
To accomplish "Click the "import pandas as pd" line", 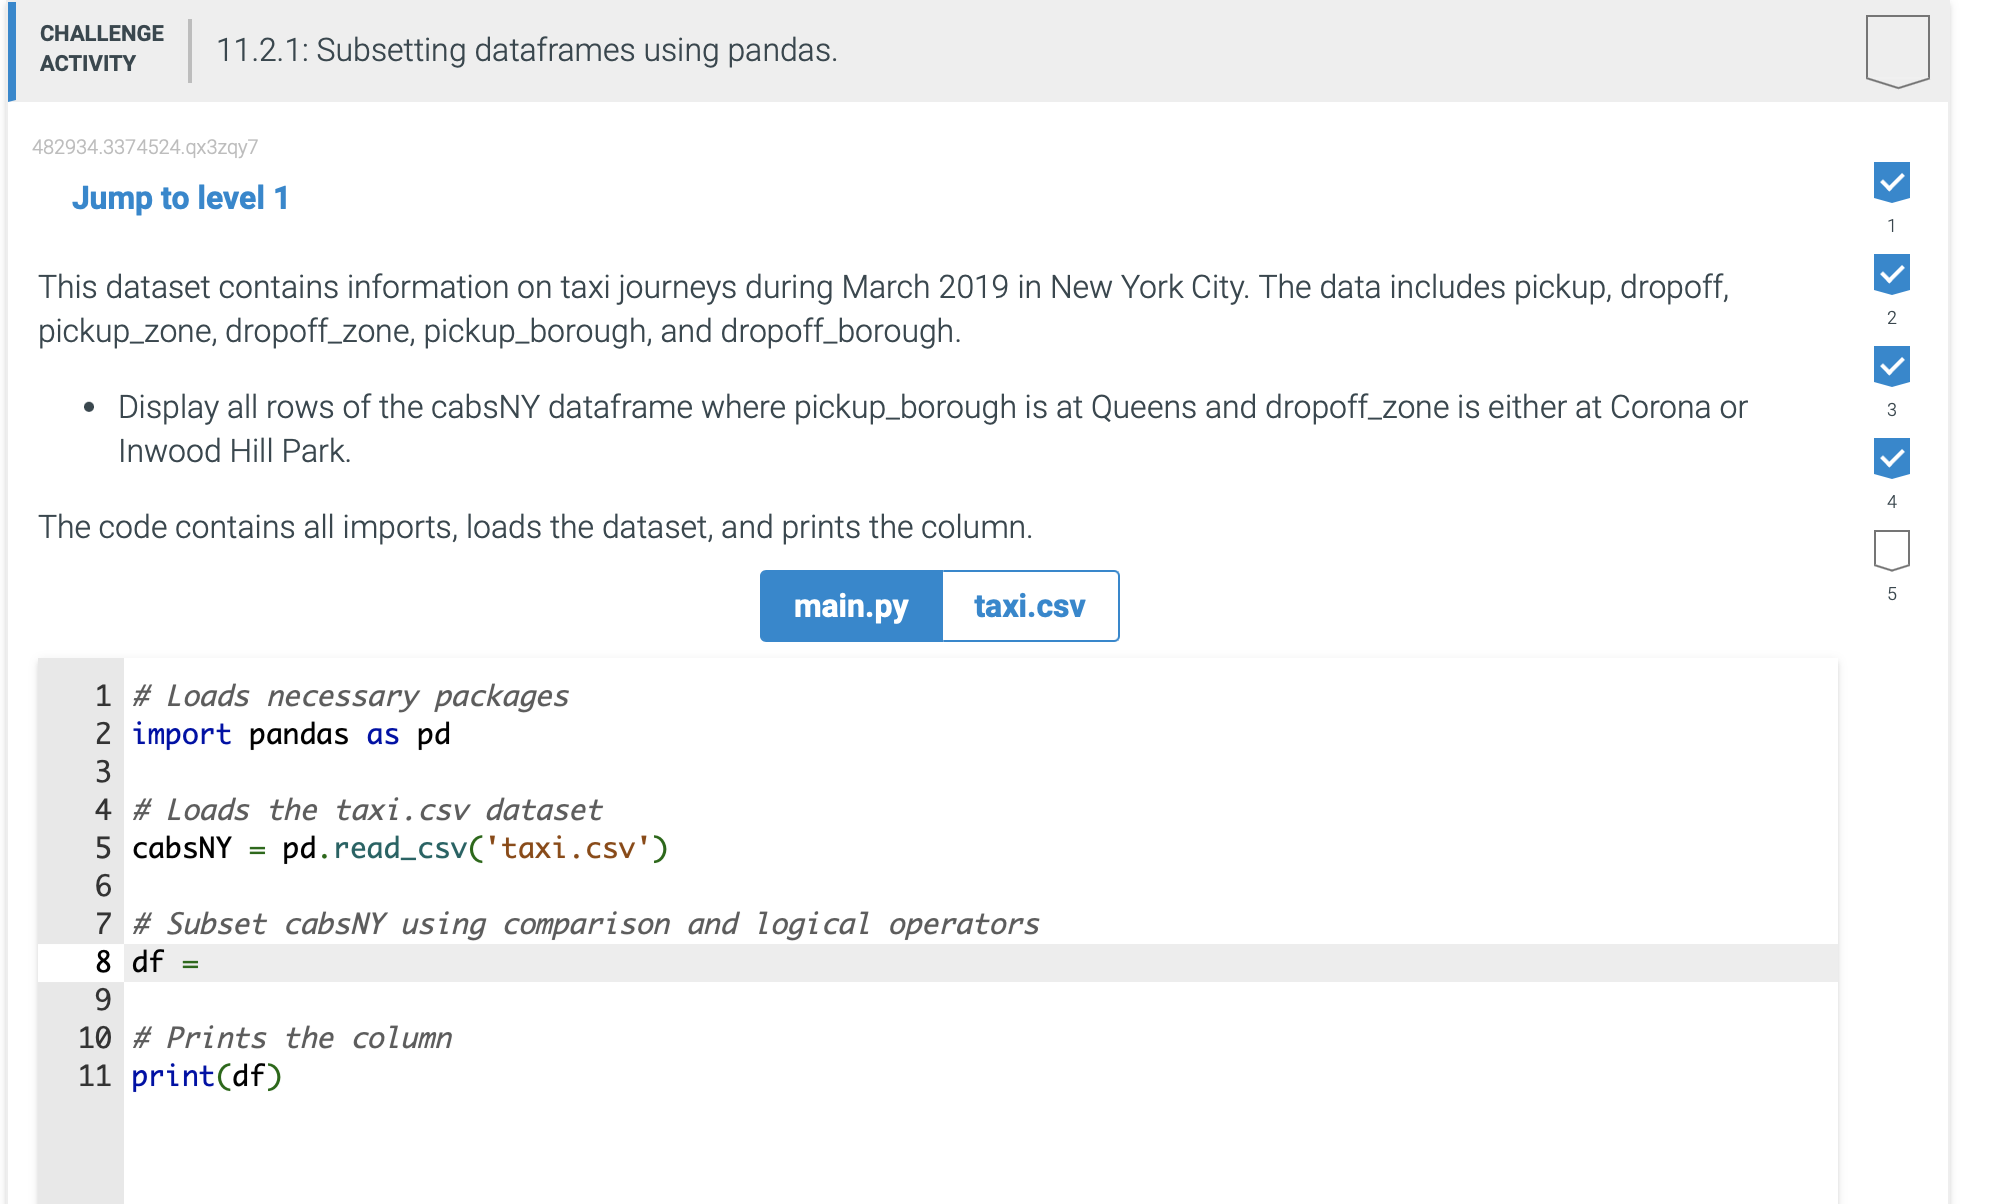I will (x=290, y=734).
